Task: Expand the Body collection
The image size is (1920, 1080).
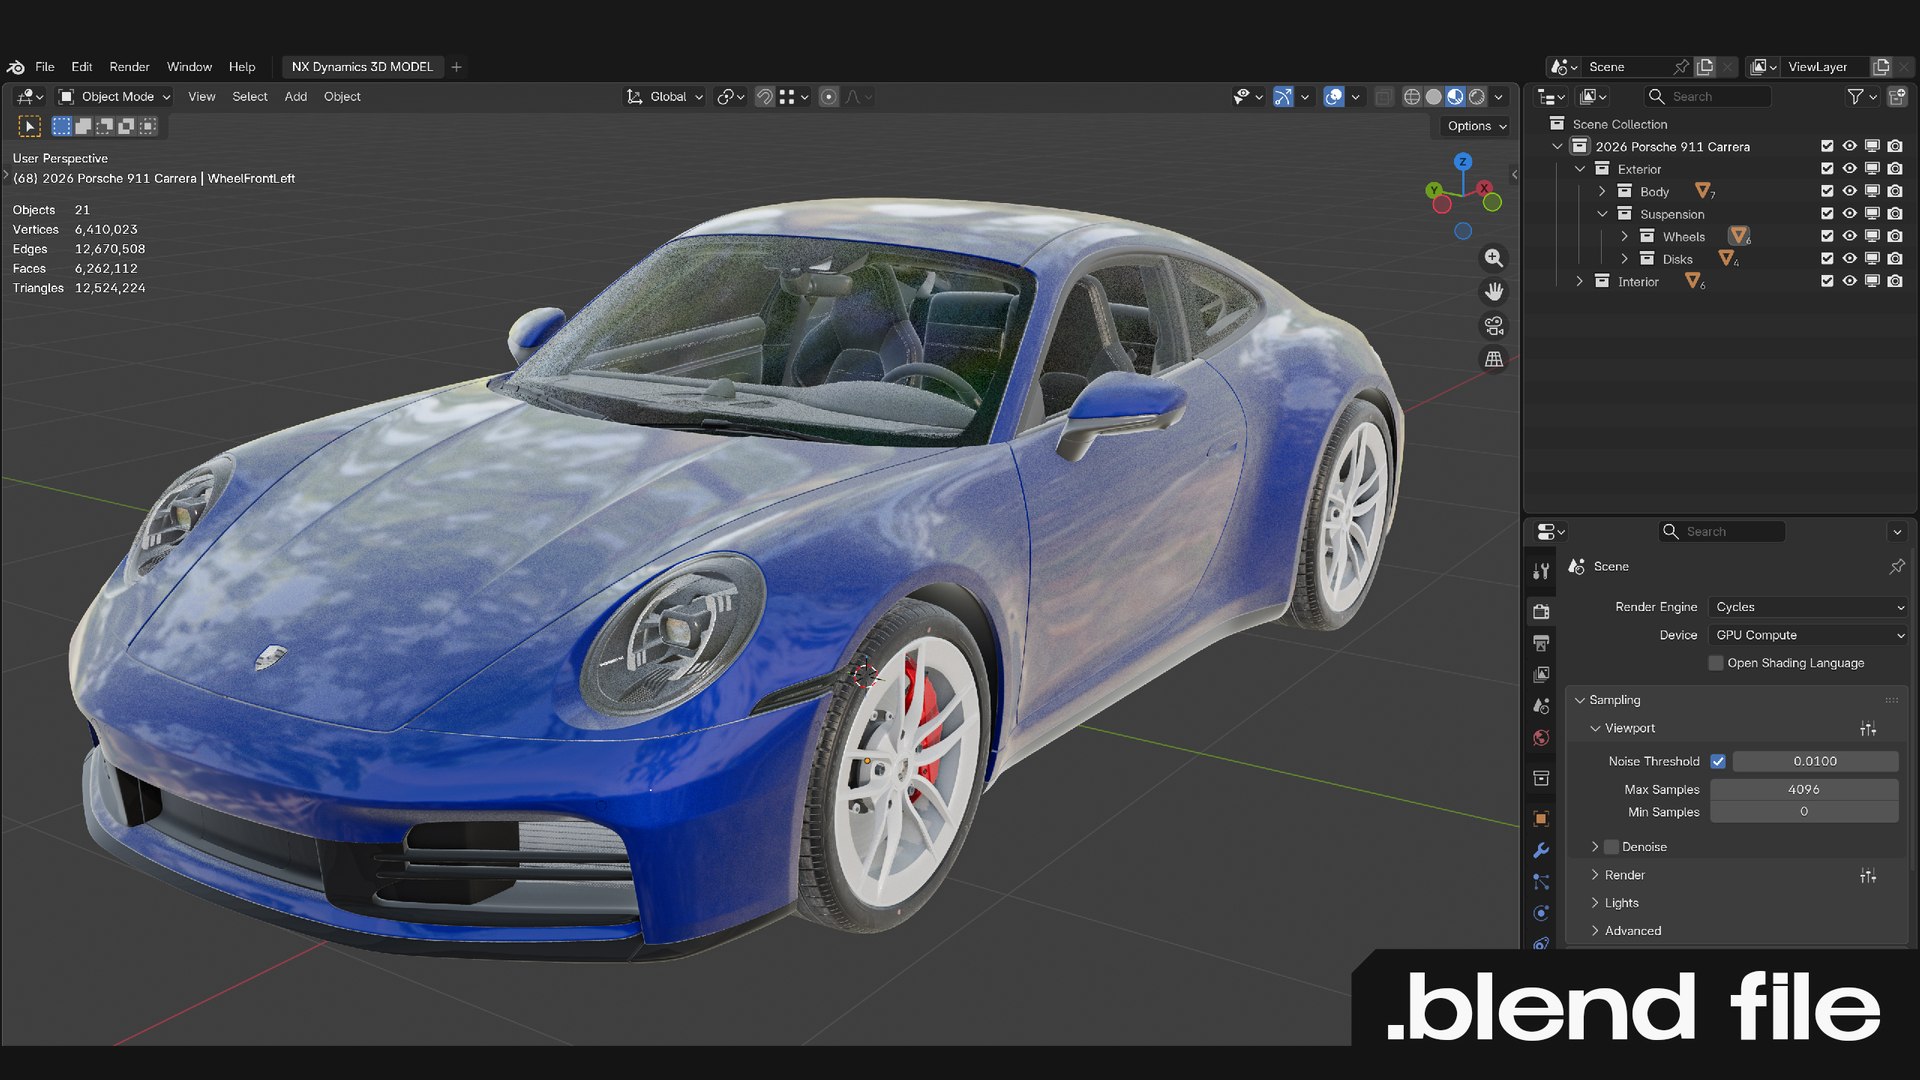Action: tap(1602, 192)
